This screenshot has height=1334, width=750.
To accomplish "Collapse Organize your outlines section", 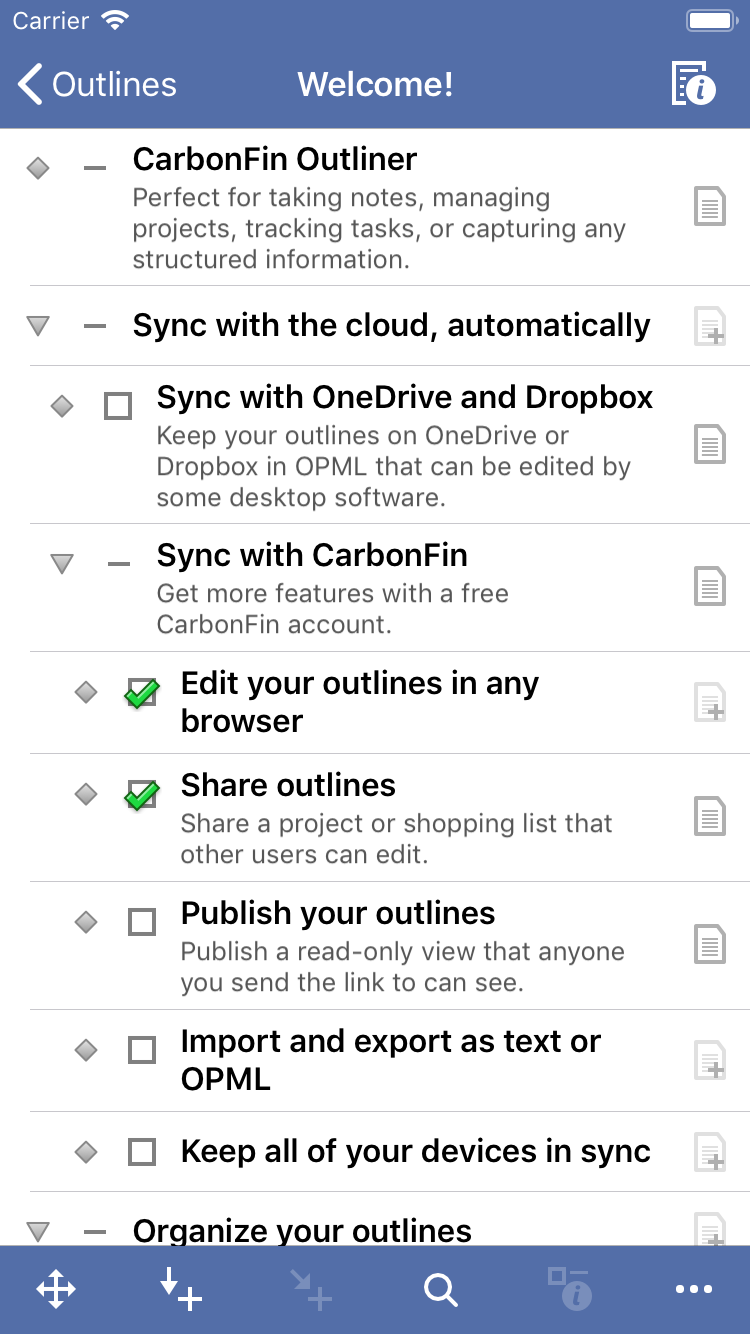I will (38, 1231).
